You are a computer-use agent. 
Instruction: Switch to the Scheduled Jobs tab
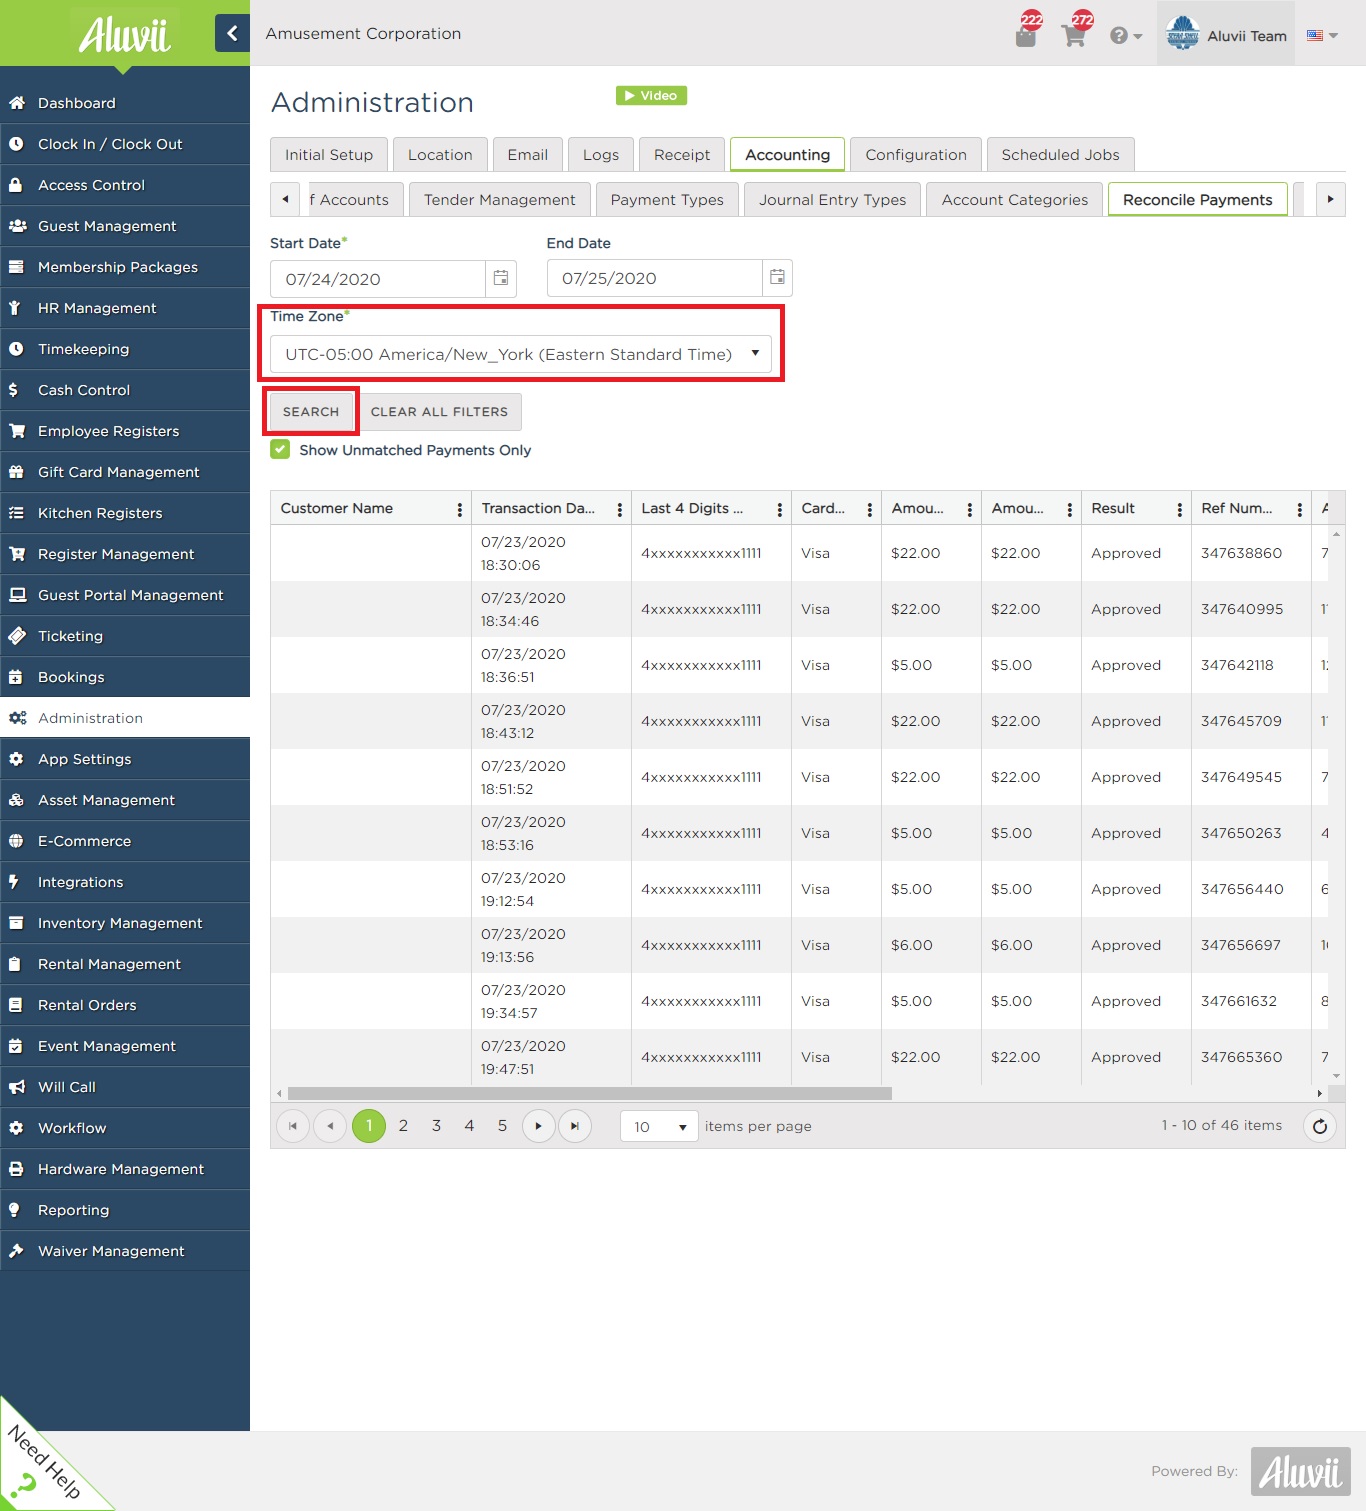(1060, 154)
